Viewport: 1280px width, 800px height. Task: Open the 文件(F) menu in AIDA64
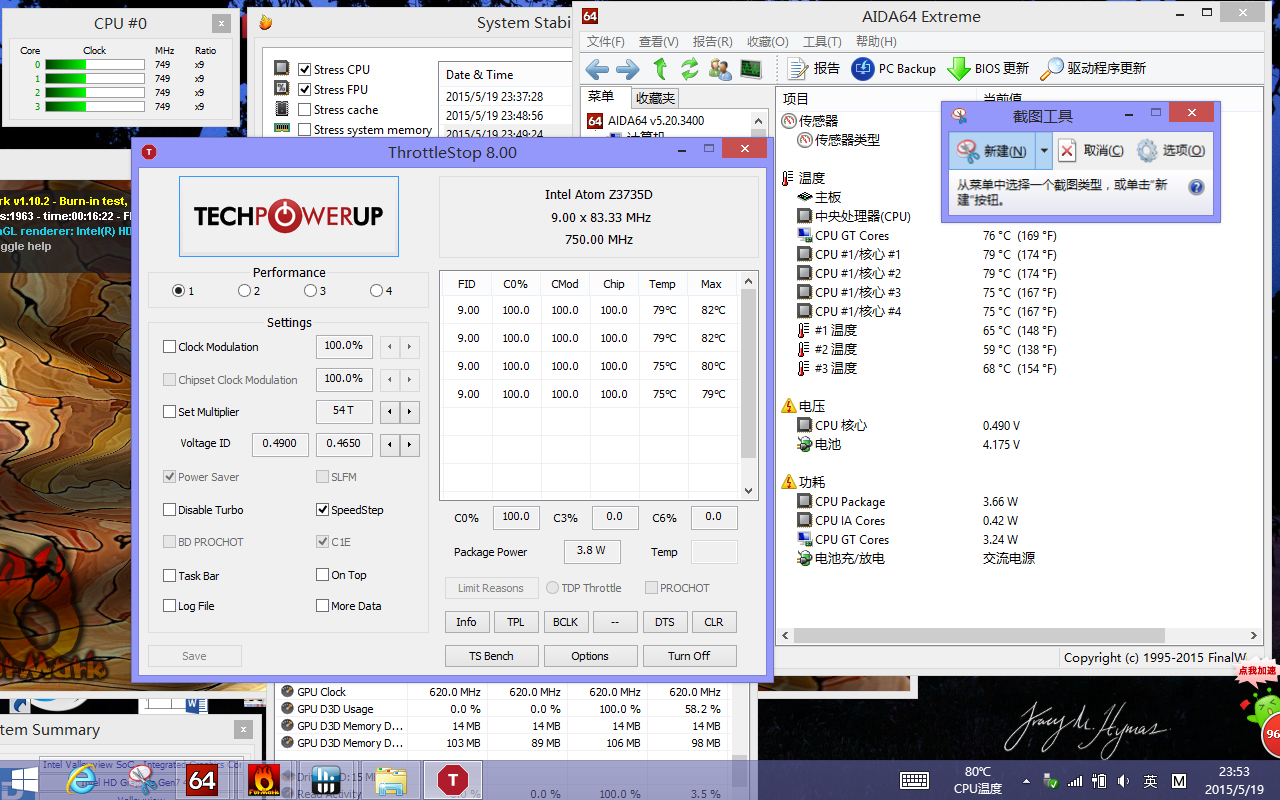point(605,41)
